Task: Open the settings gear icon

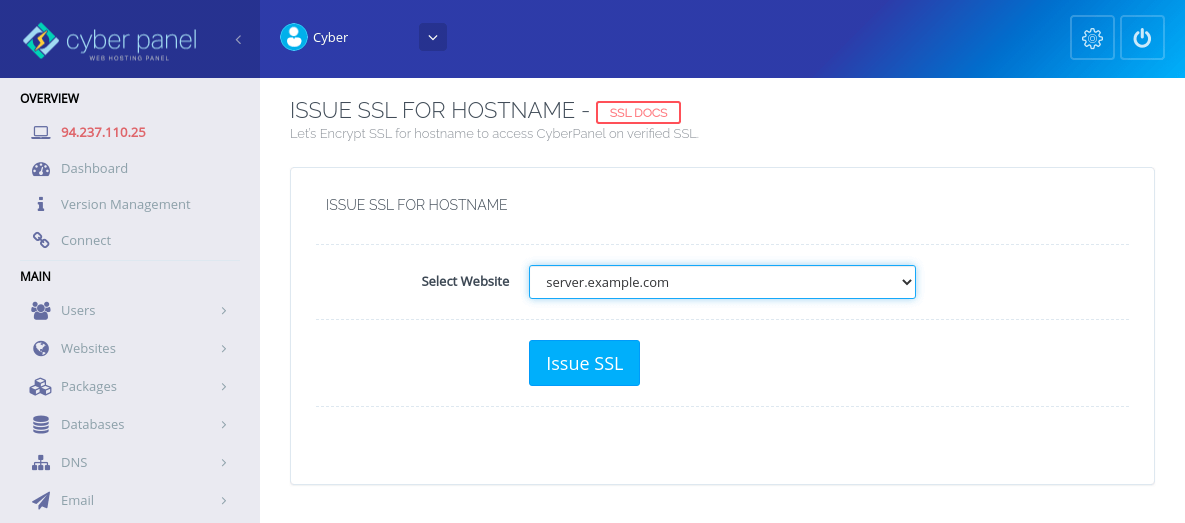Action: coord(1092,38)
